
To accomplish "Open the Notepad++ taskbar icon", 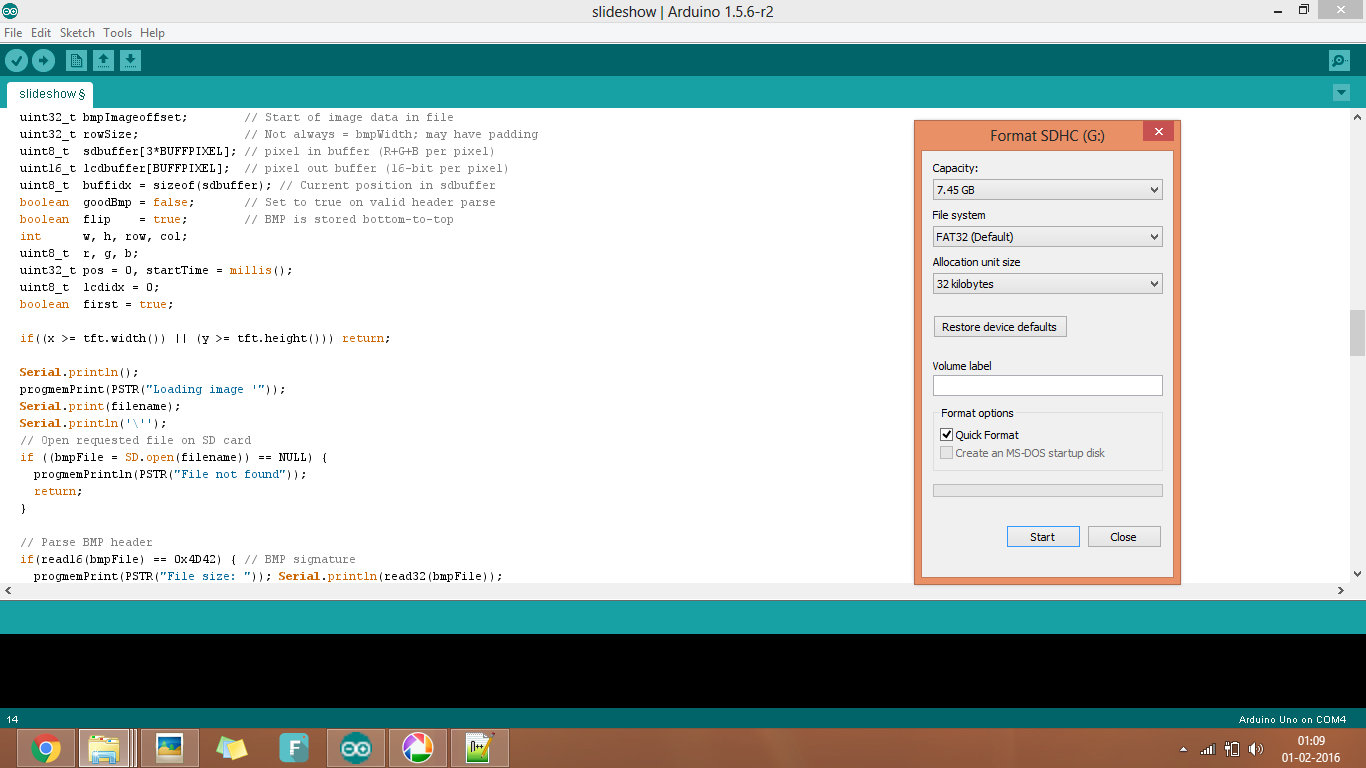I will [480, 748].
